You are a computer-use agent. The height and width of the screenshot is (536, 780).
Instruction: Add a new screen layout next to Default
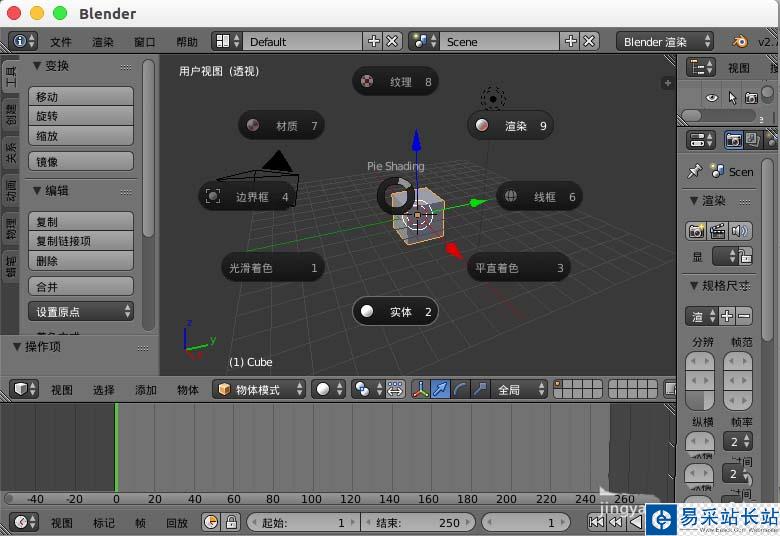373,41
